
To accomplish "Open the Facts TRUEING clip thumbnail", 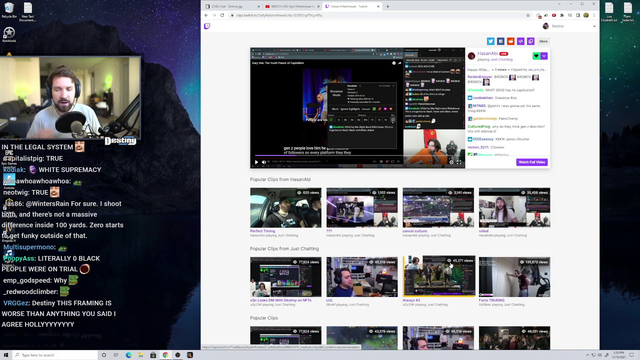I will (514, 277).
